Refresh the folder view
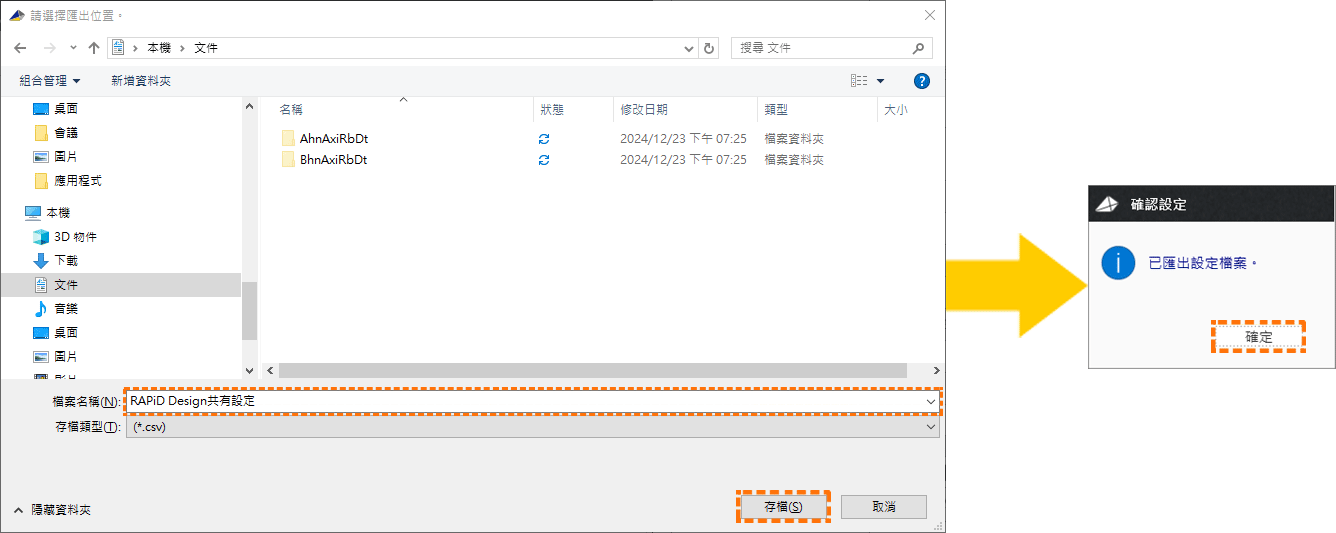The image size is (1336, 533). 709,48
